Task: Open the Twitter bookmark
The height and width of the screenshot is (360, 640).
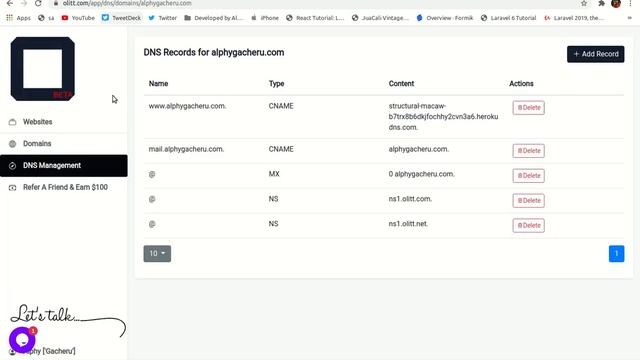Action: pos(162,18)
